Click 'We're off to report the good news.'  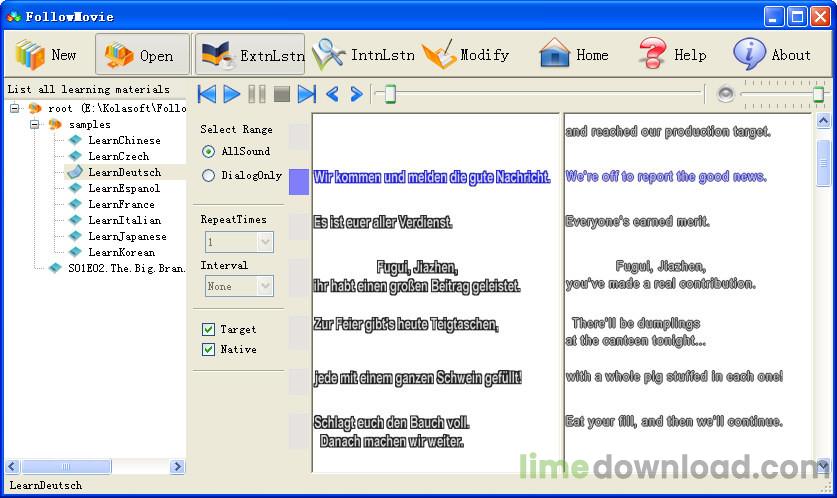point(666,176)
